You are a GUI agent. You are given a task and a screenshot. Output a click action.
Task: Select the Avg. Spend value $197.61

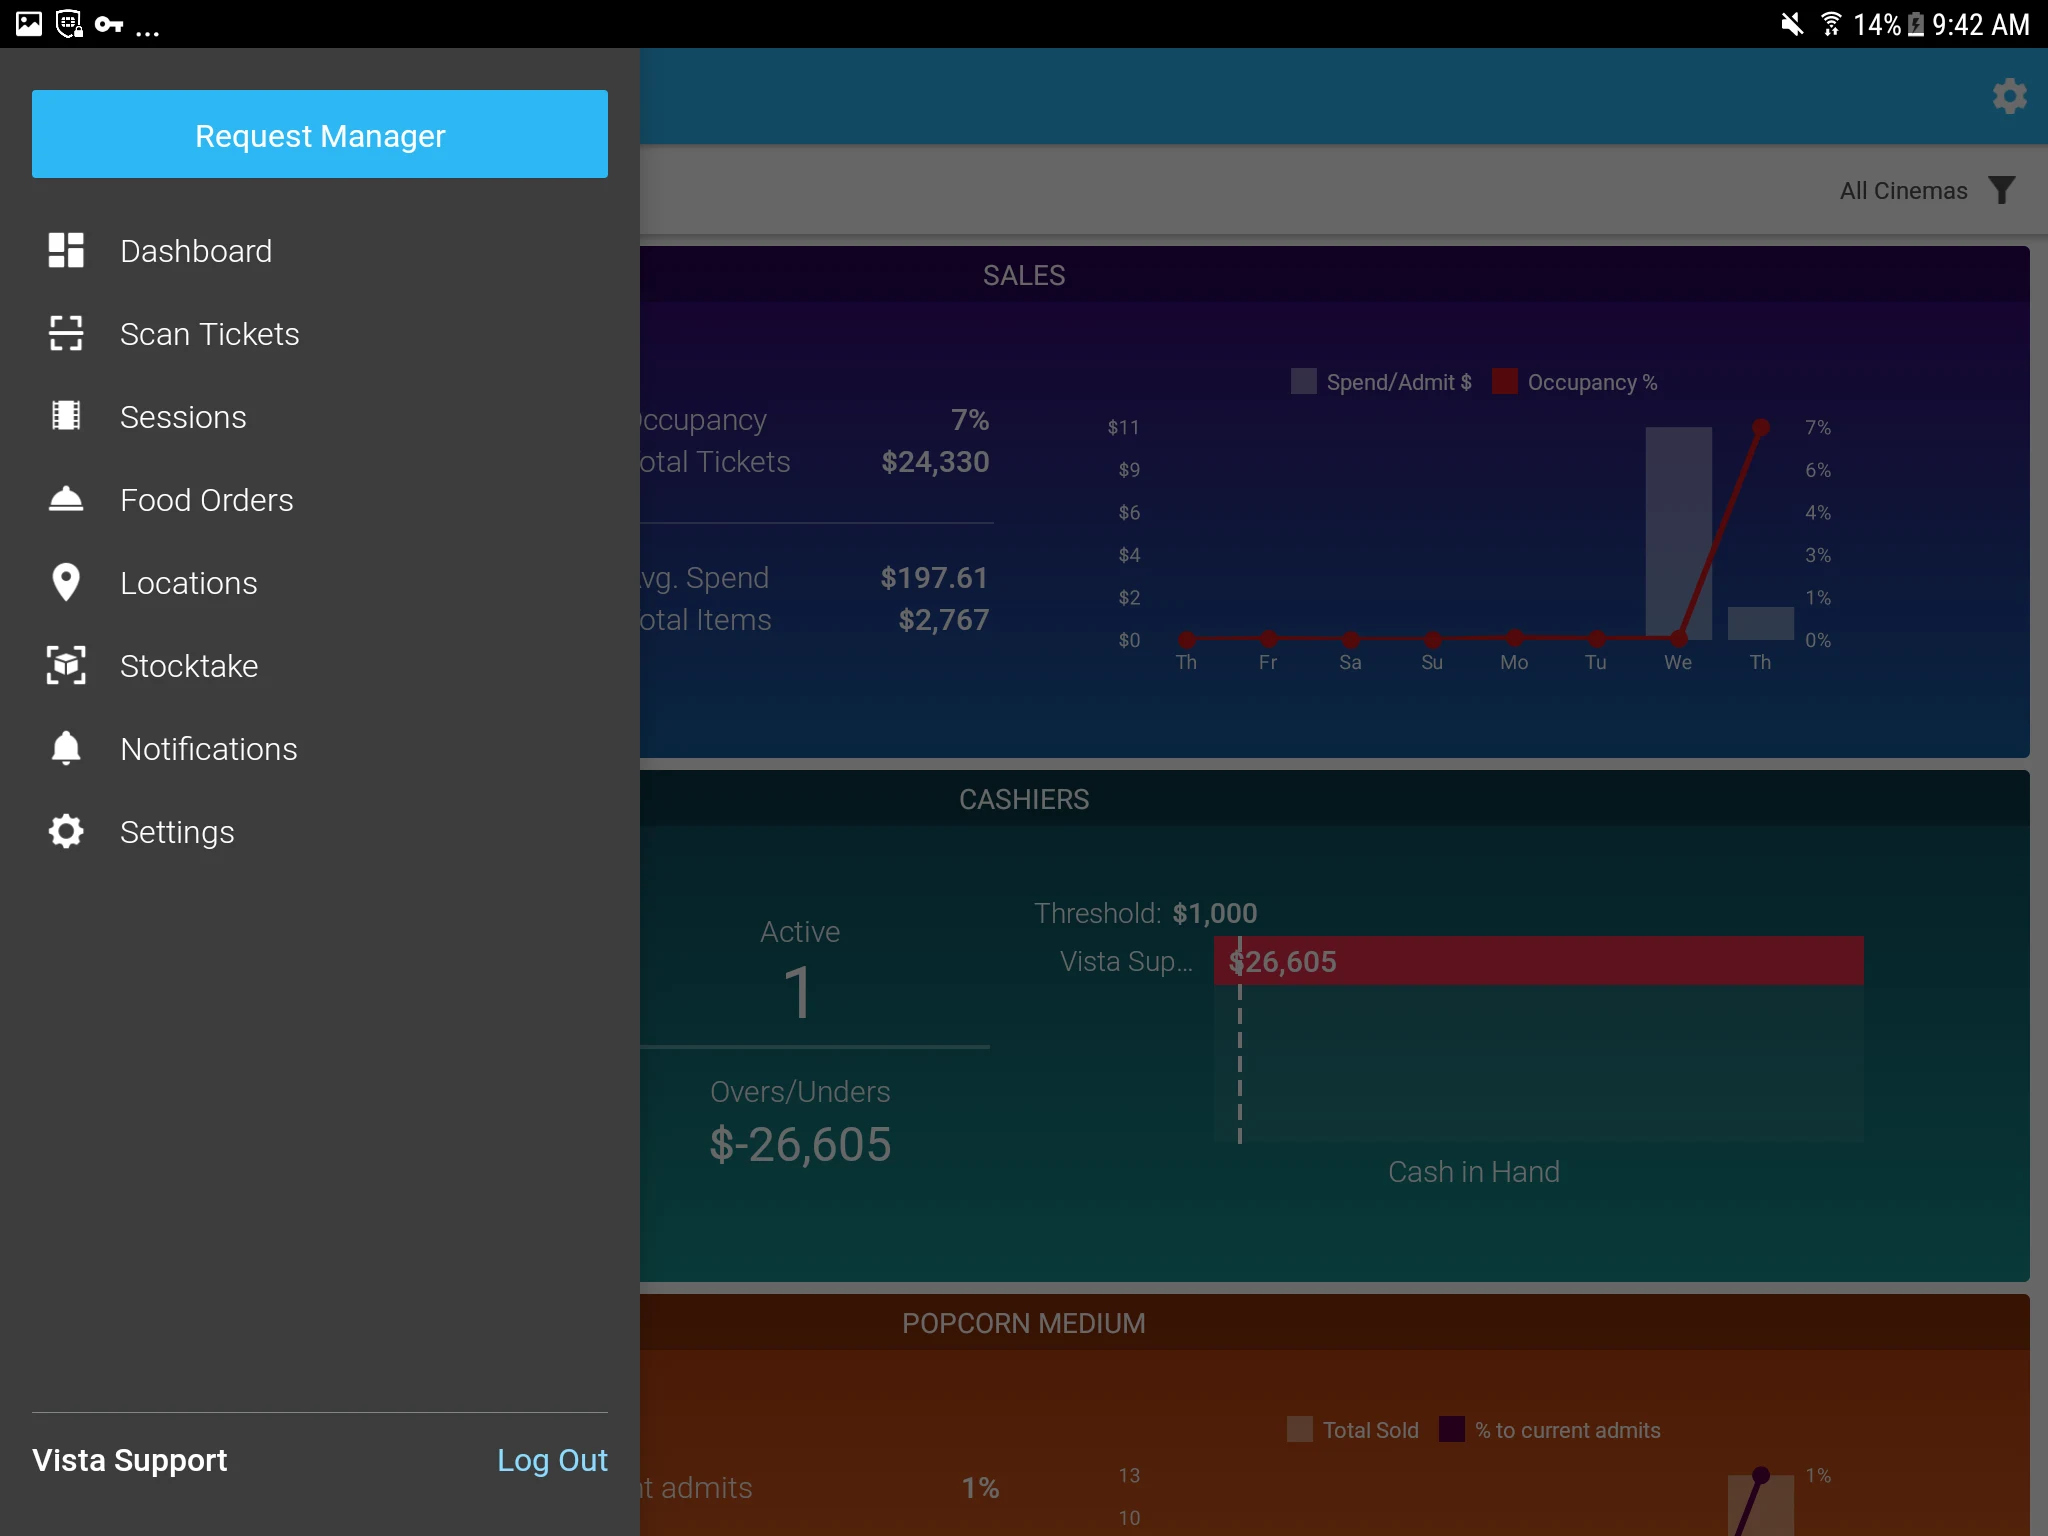(934, 578)
